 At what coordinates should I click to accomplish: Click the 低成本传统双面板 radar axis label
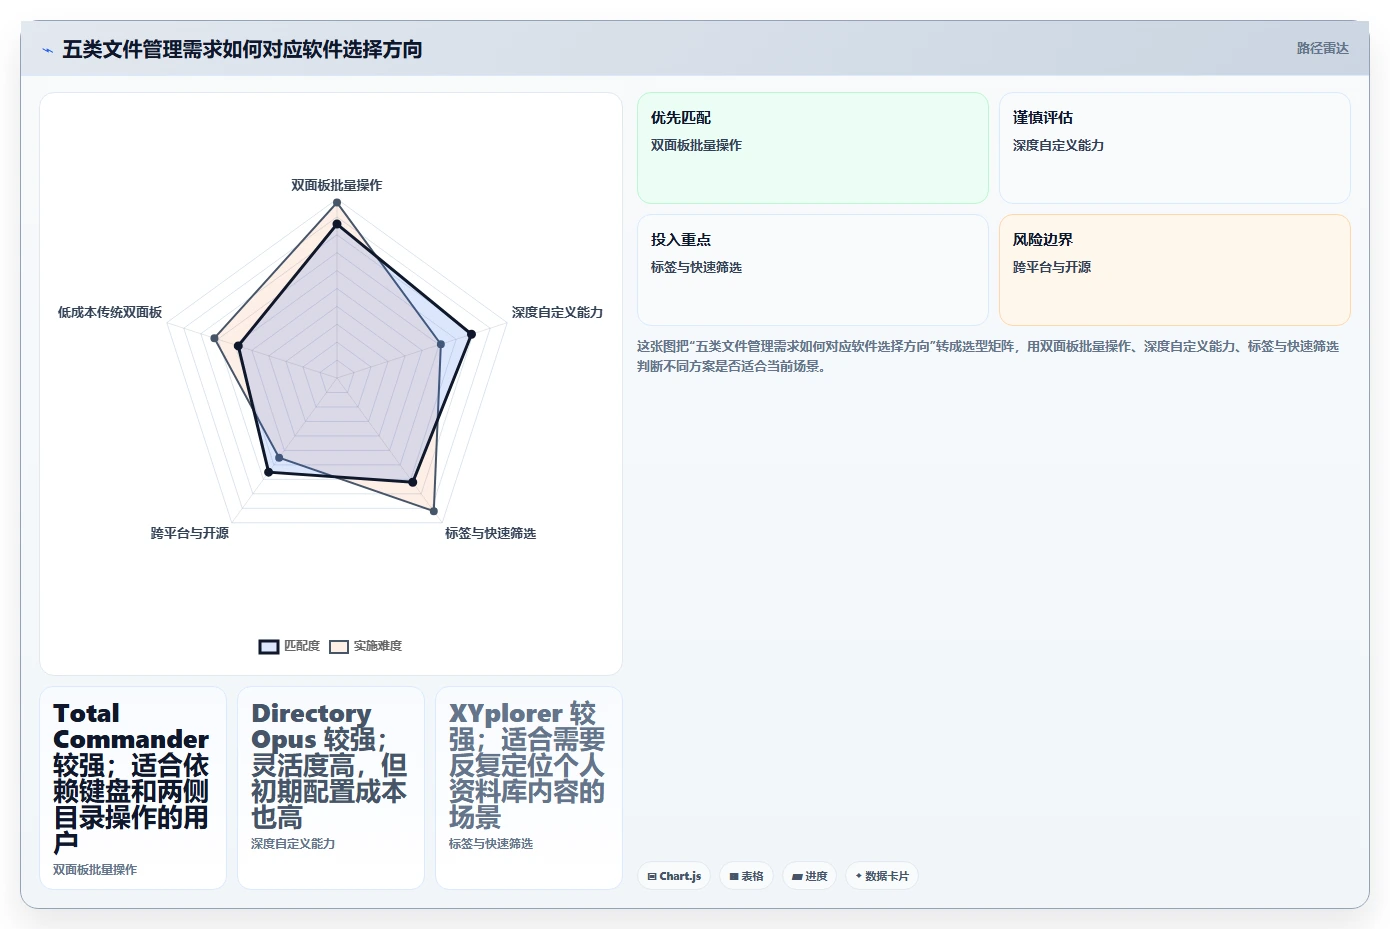click(x=110, y=312)
